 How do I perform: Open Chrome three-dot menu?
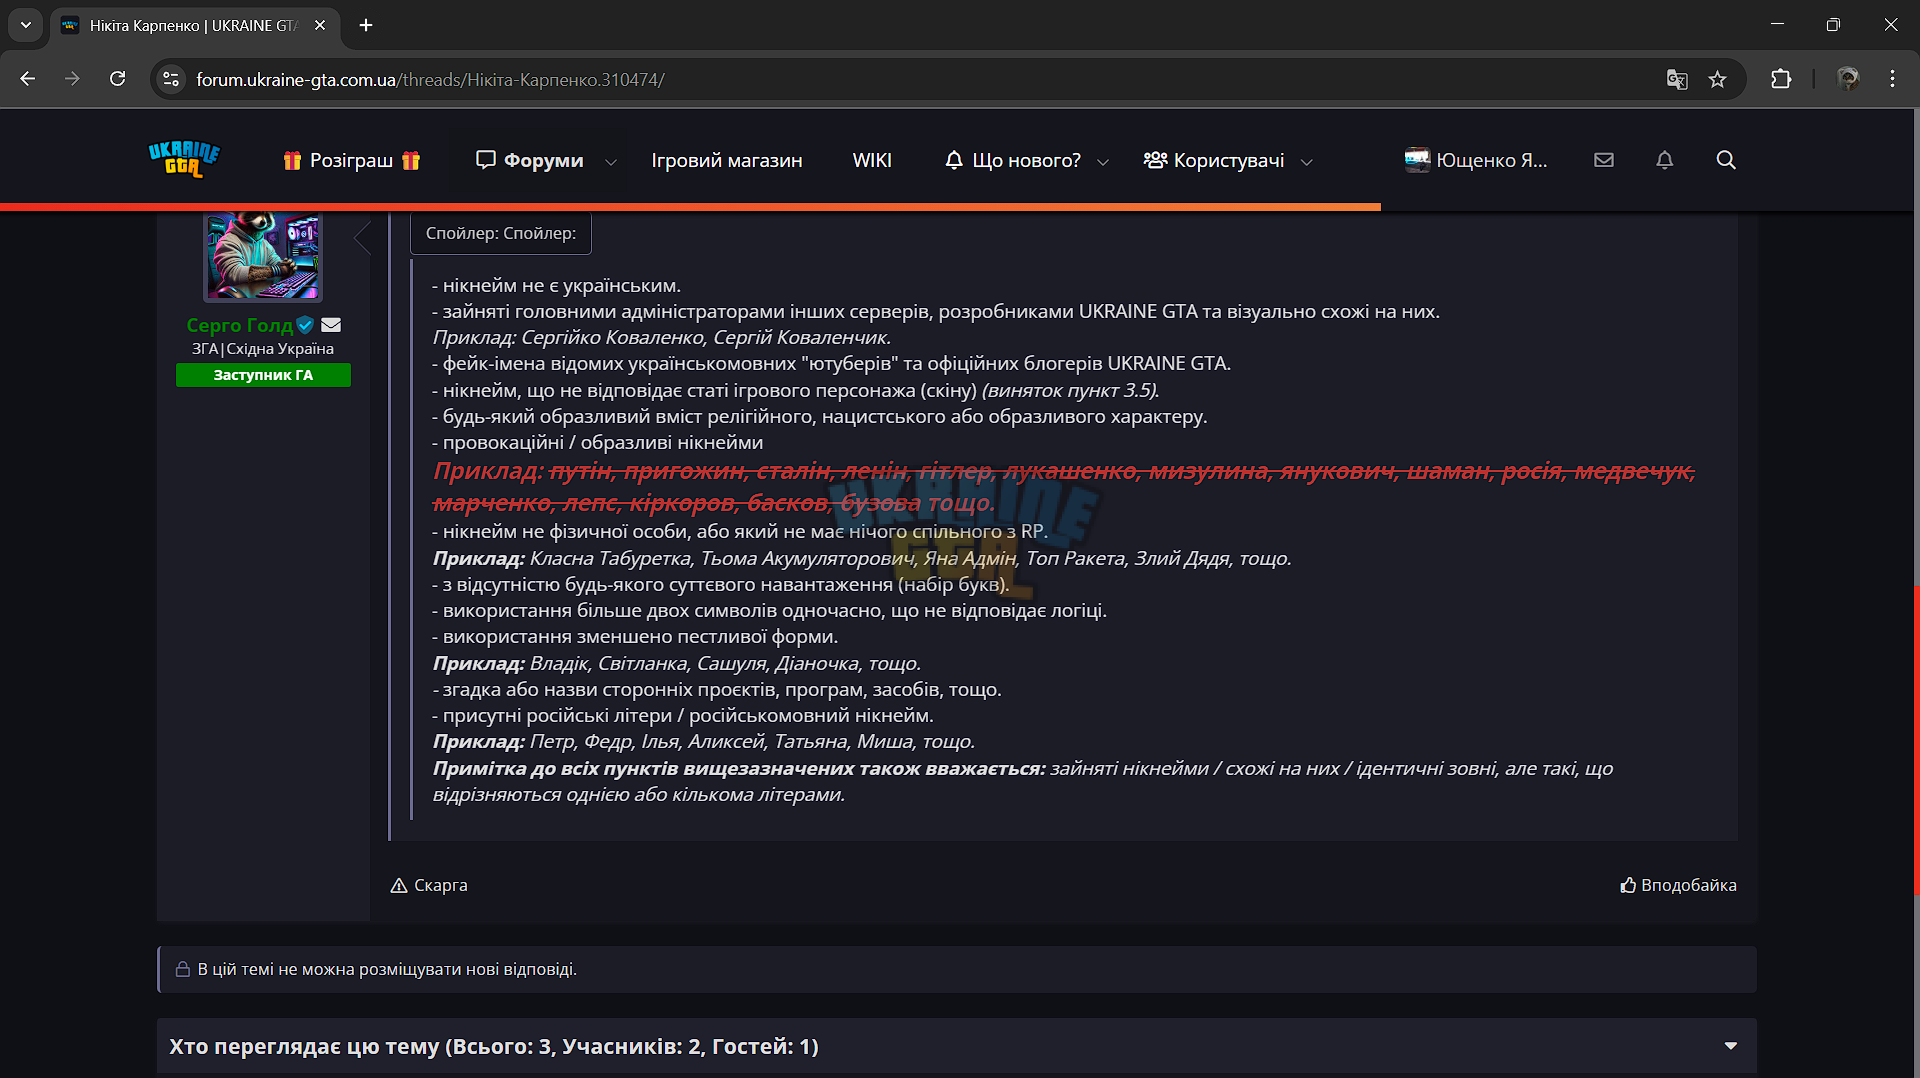tap(1892, 79)
